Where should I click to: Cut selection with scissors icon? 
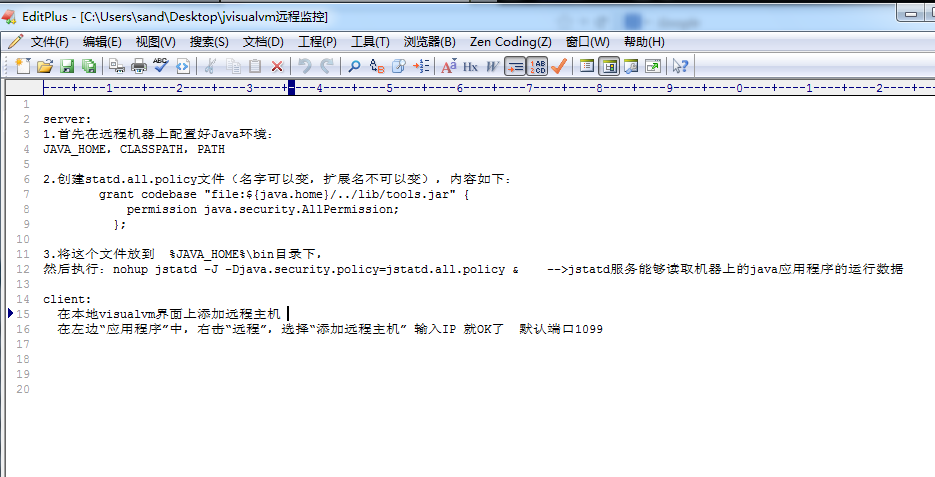coord(209,66)
